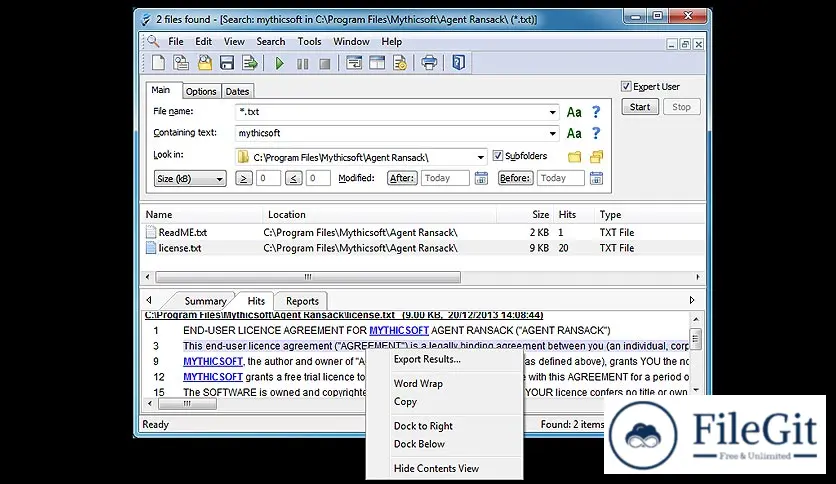Switch to the Summary tab

[x=205, y=301]
